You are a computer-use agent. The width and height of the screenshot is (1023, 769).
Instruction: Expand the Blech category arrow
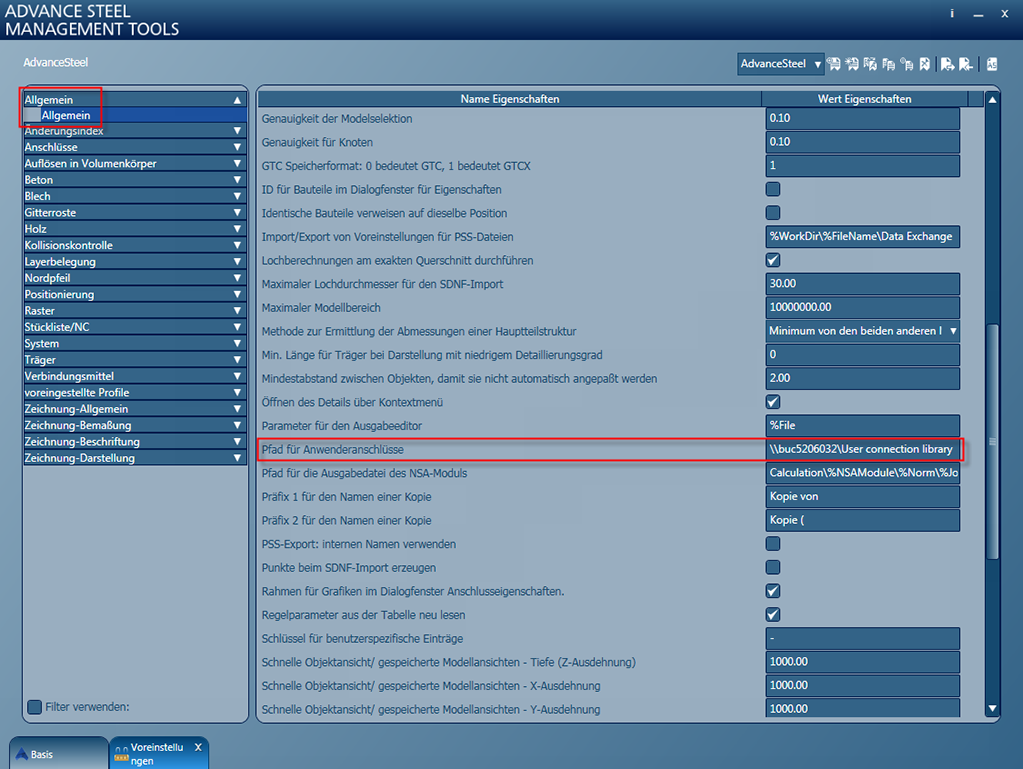(x=237, y=196)
